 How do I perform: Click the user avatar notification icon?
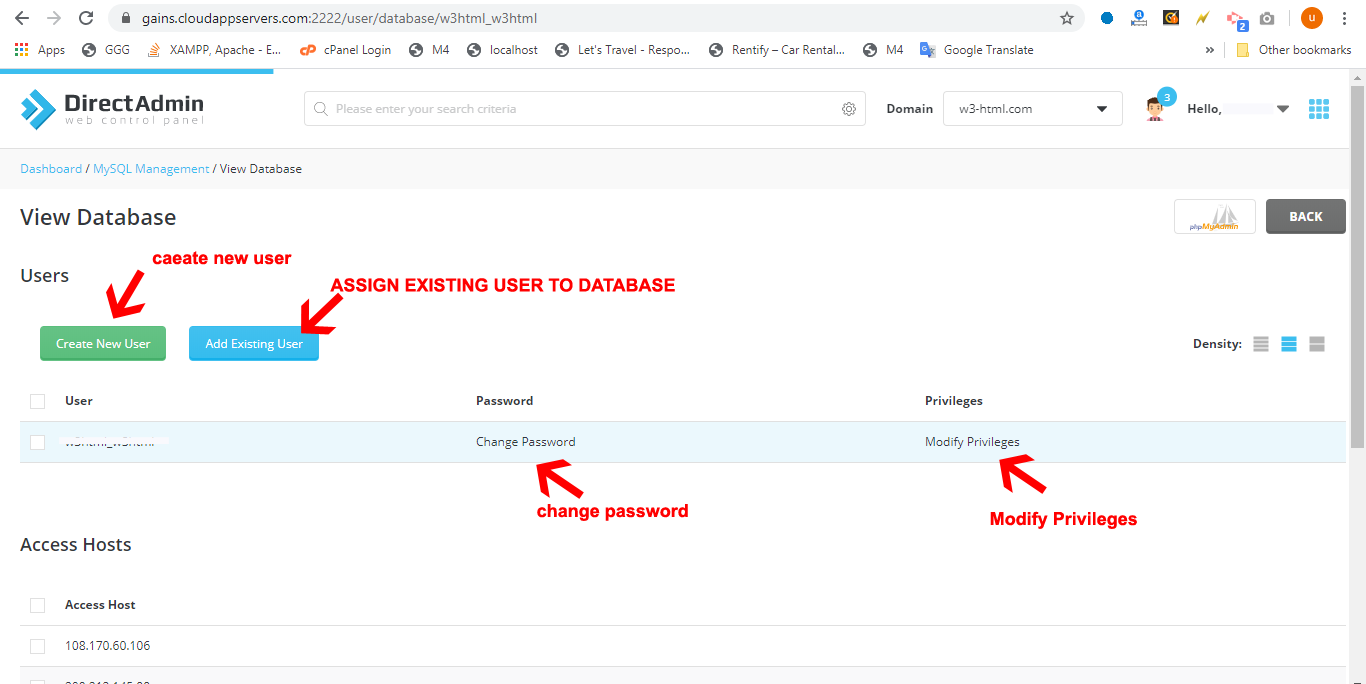(1156, 108)
